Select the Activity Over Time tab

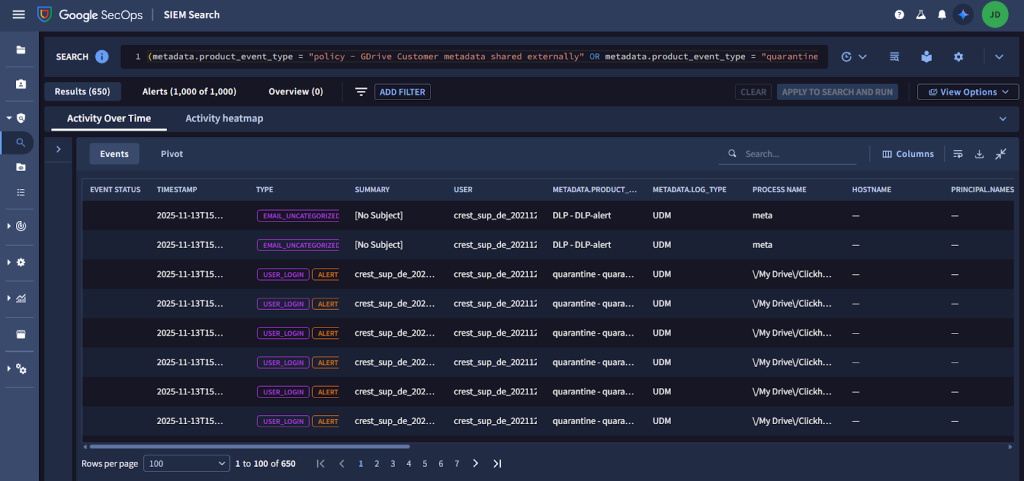click(109, 119)
